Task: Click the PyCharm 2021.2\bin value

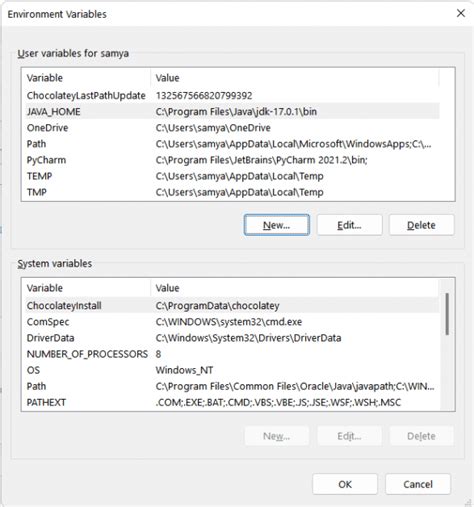Action: pyautogui.click(x=261, y=160)
